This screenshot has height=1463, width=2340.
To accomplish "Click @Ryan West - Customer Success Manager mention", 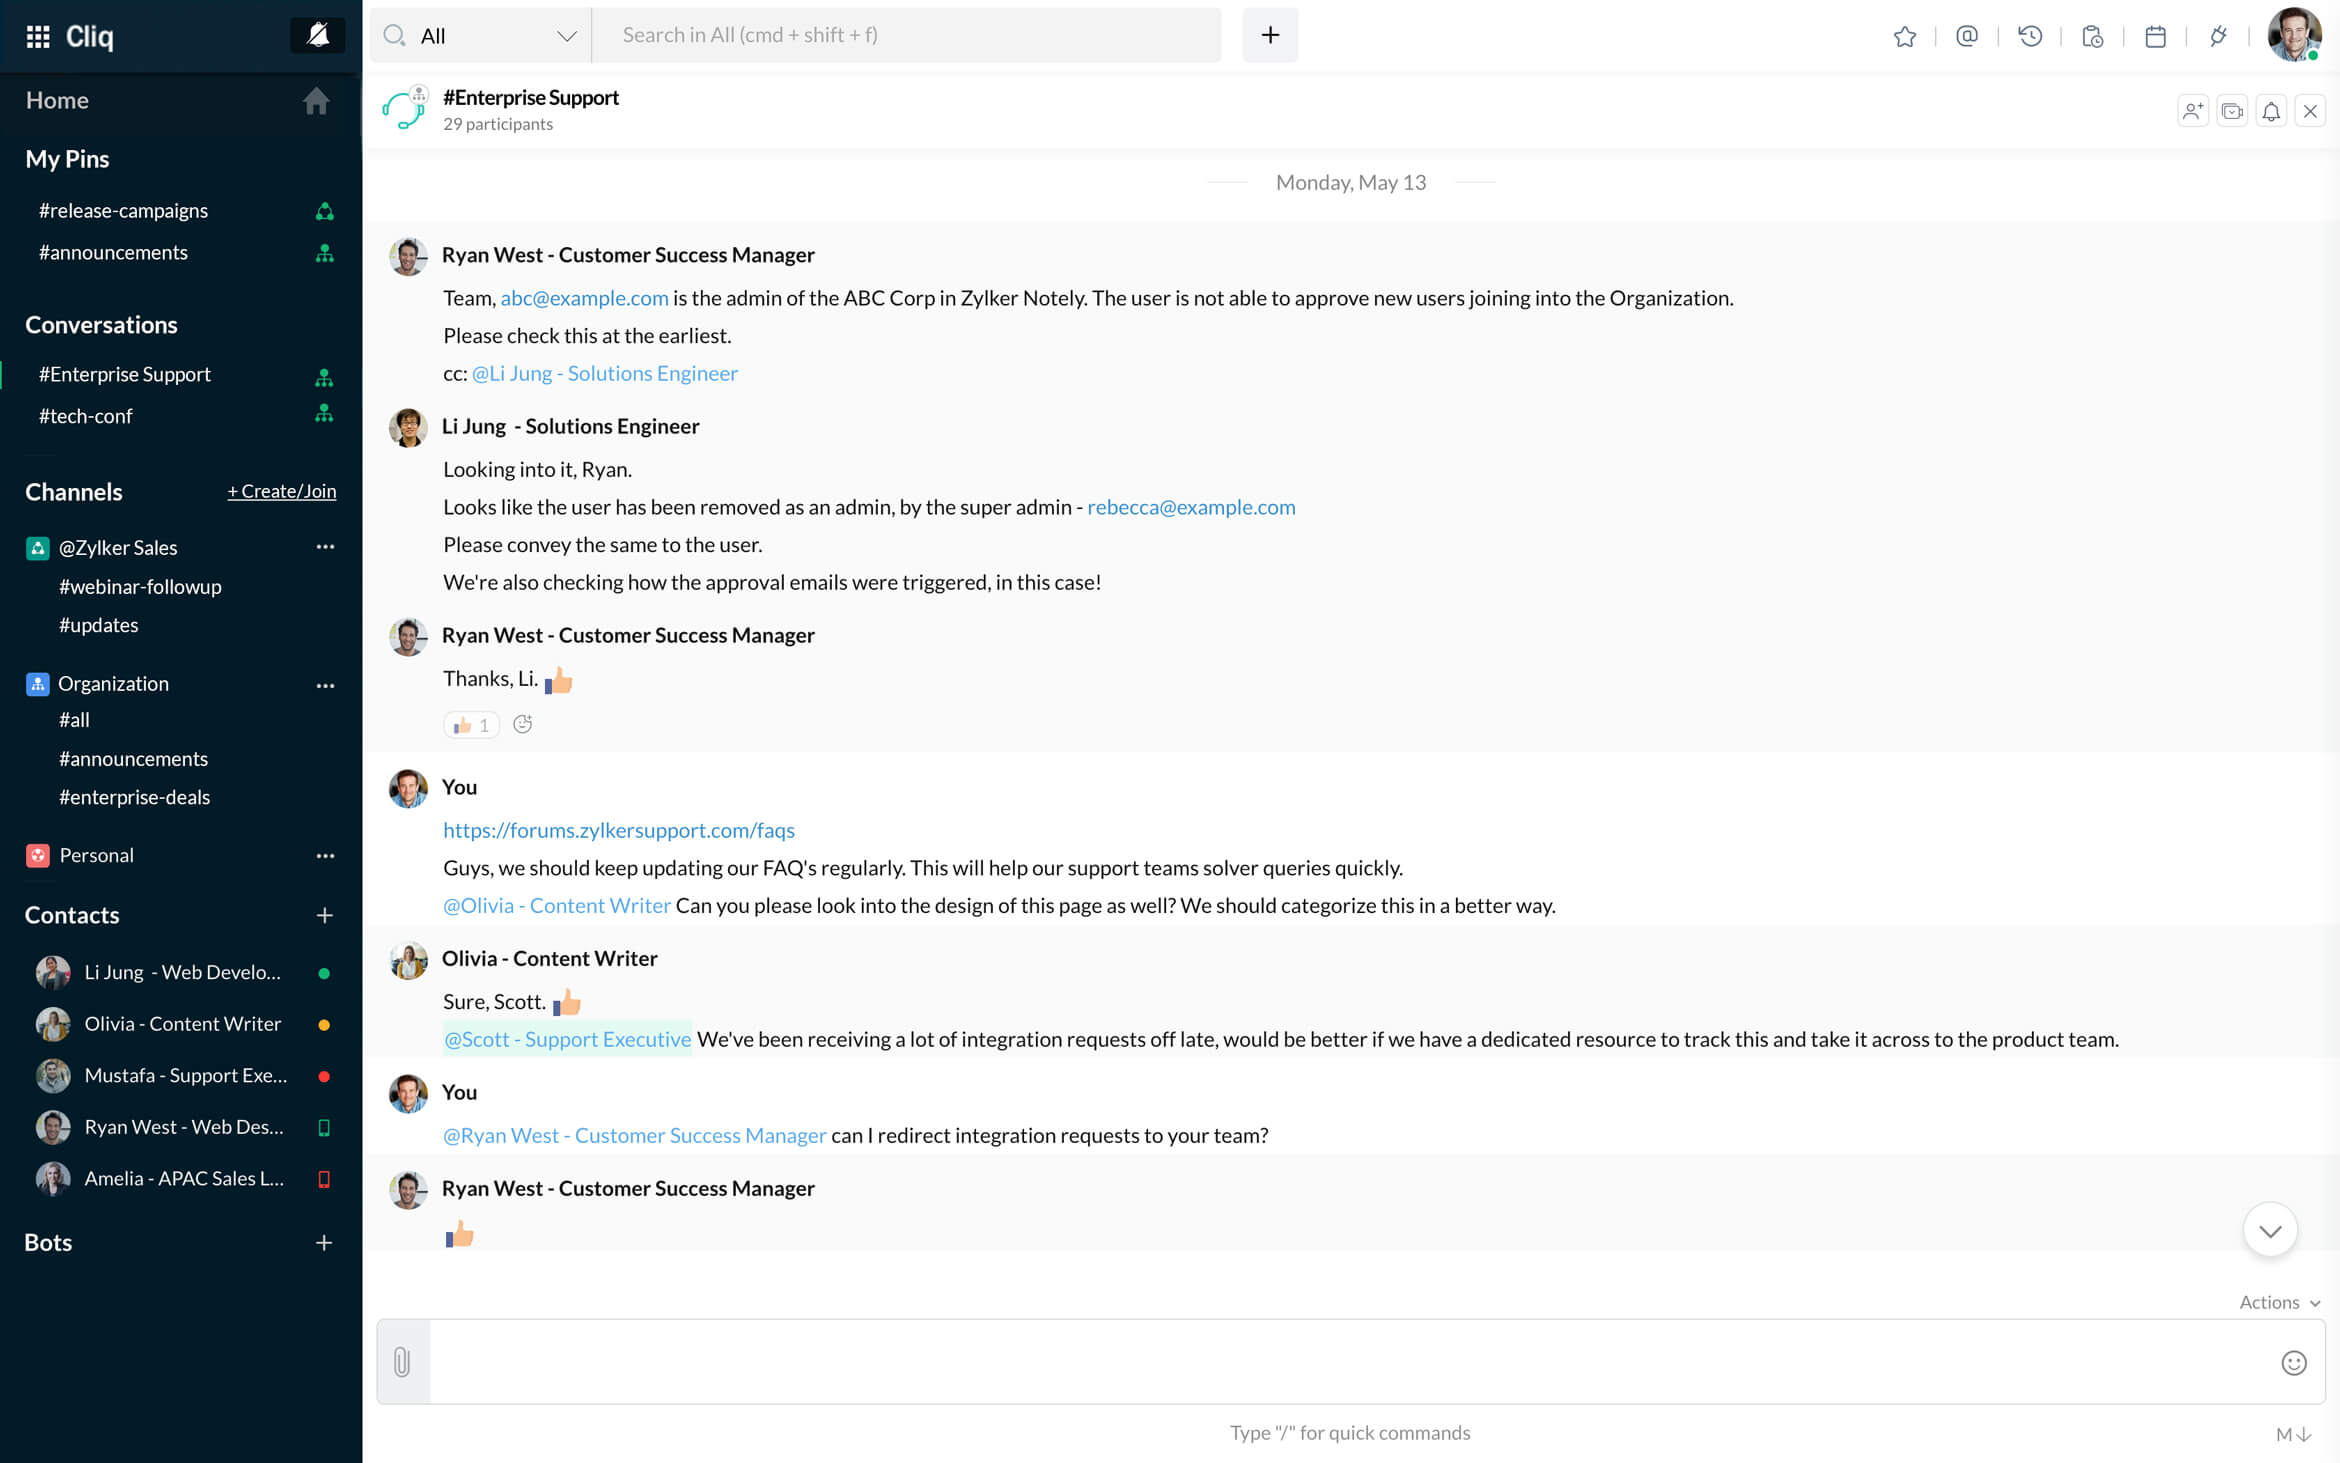I will (x=634, y=1136).
